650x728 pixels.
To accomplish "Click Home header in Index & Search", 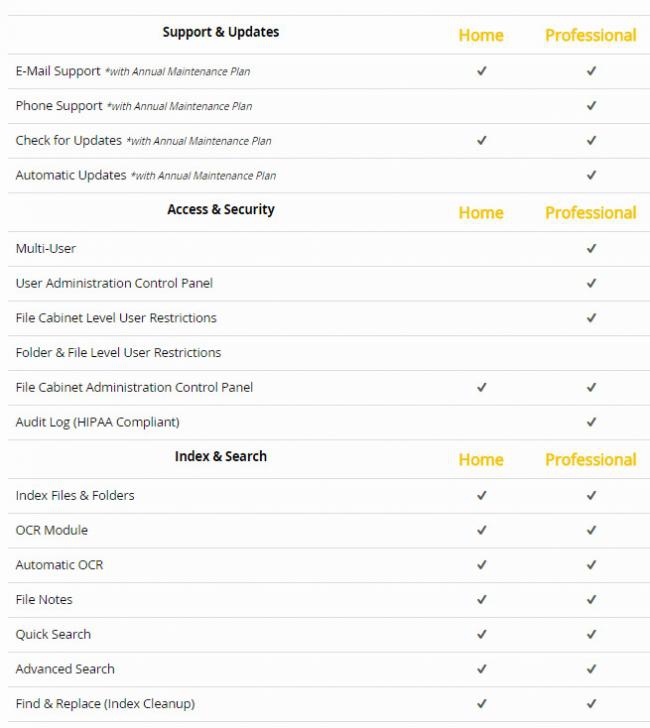I will coord(481,460).
